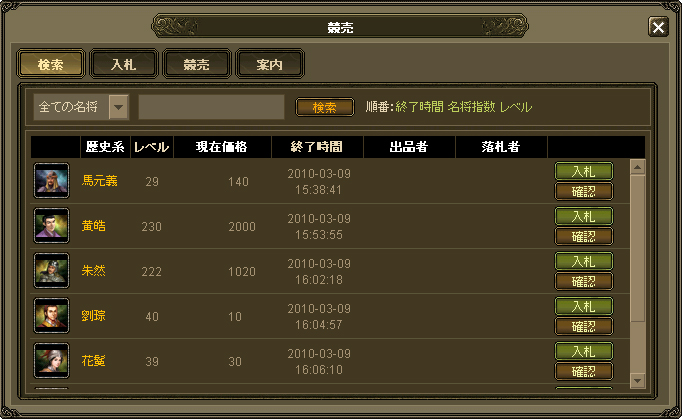Sort by 終了時間 link

coord(419,107)
